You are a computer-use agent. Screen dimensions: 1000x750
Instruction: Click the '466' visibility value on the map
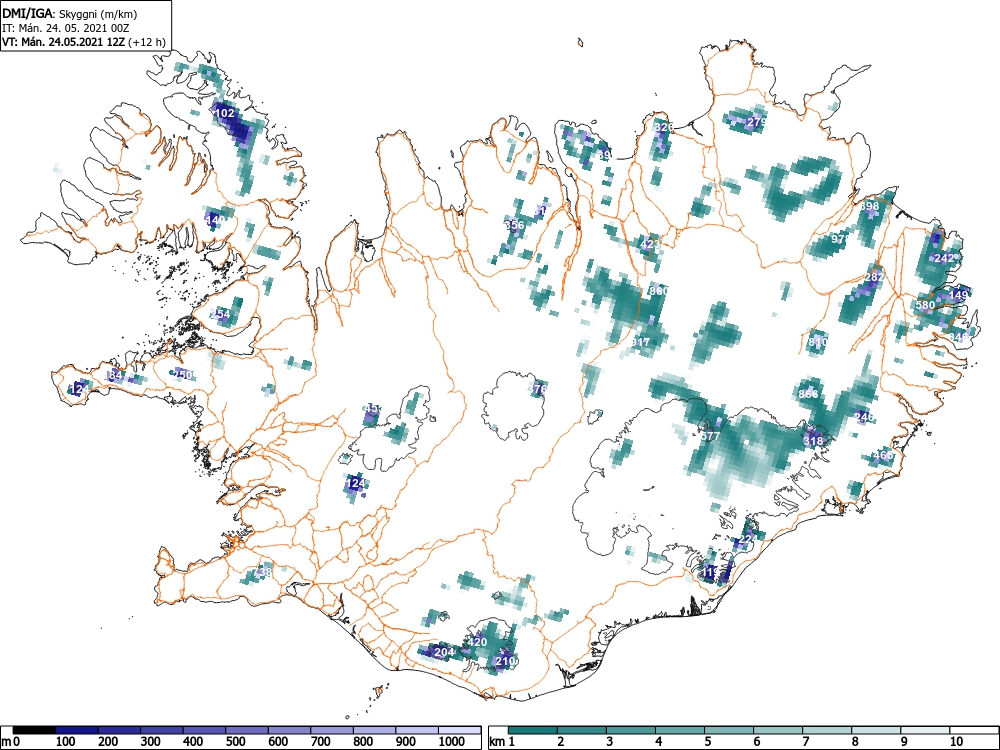pyautogui.click(x=883, y=455)
